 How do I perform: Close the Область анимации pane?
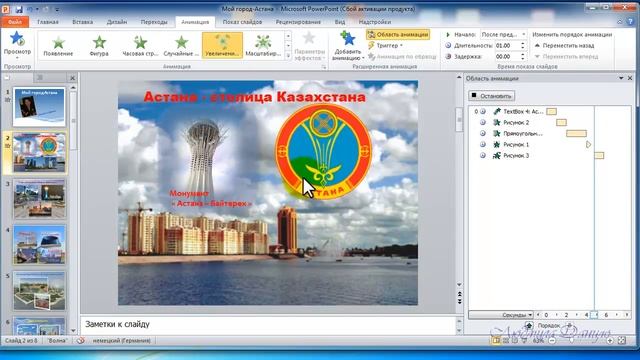click(x=630, y=78)
